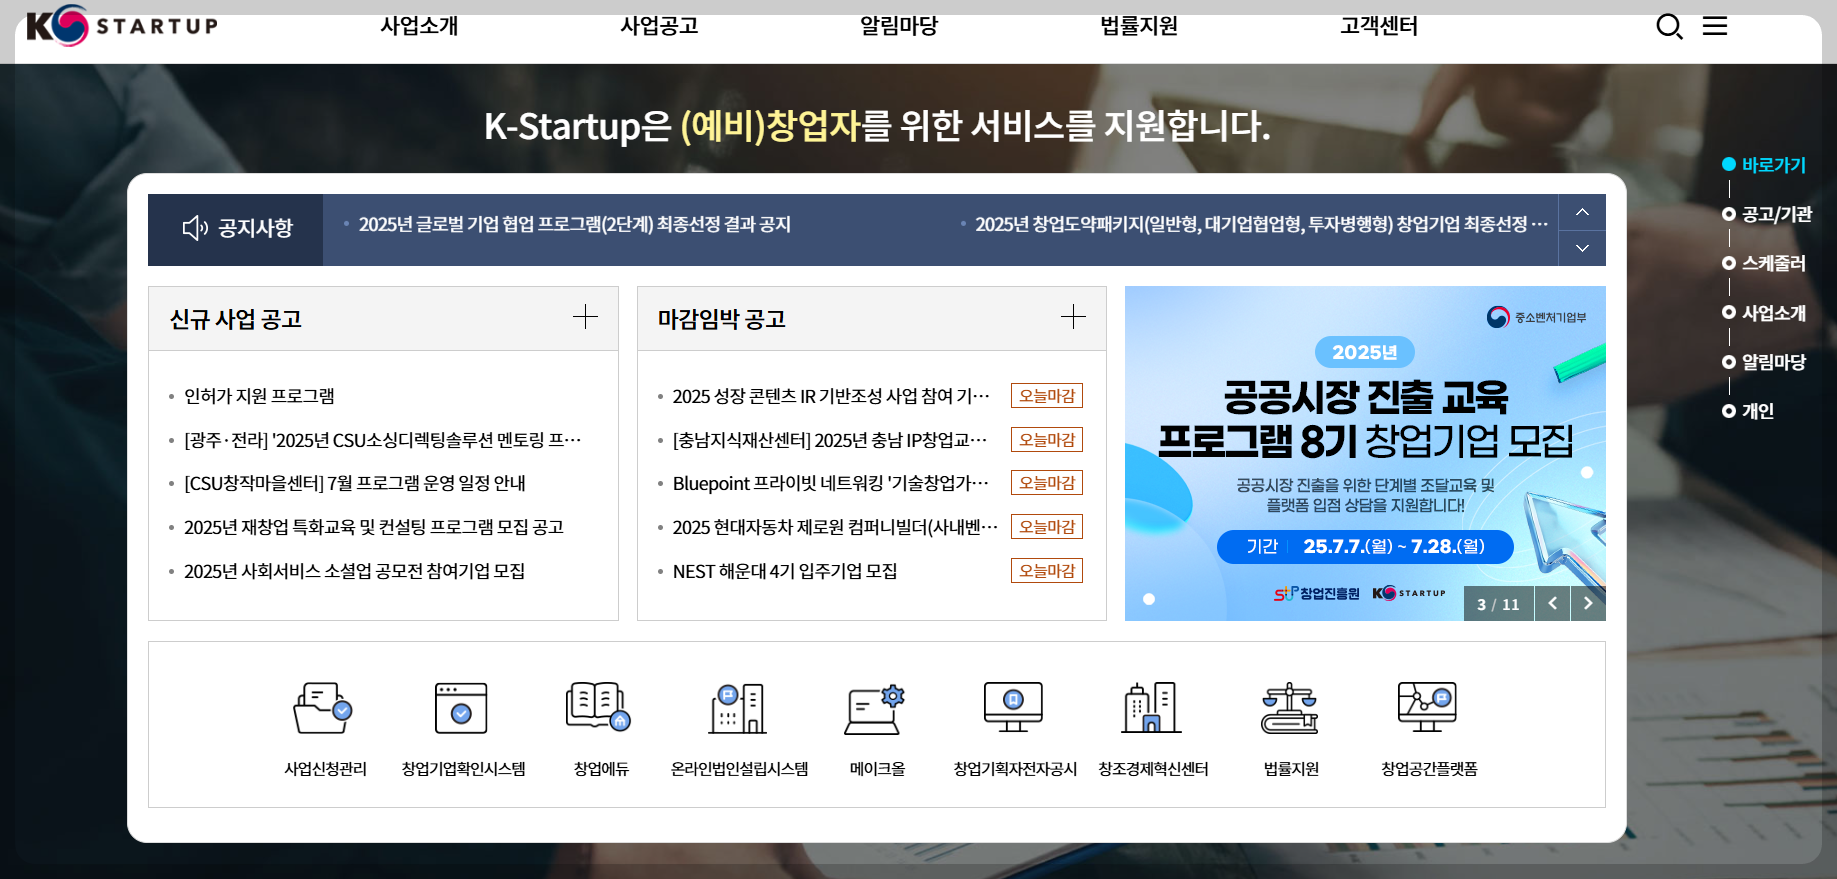Open 2025 성장 콘텐츠 IR 기반조성 사업
This screenshot has height=879, width=1837.
coord(831,396)
